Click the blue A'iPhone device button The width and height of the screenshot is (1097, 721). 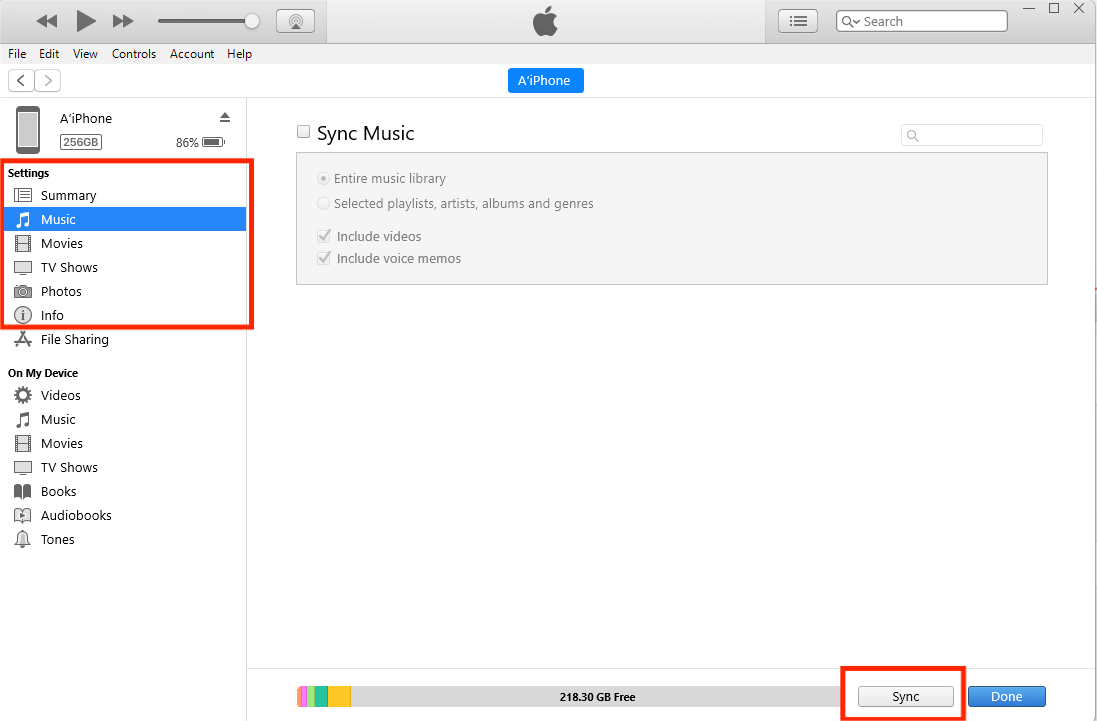[x=546, y=80]
